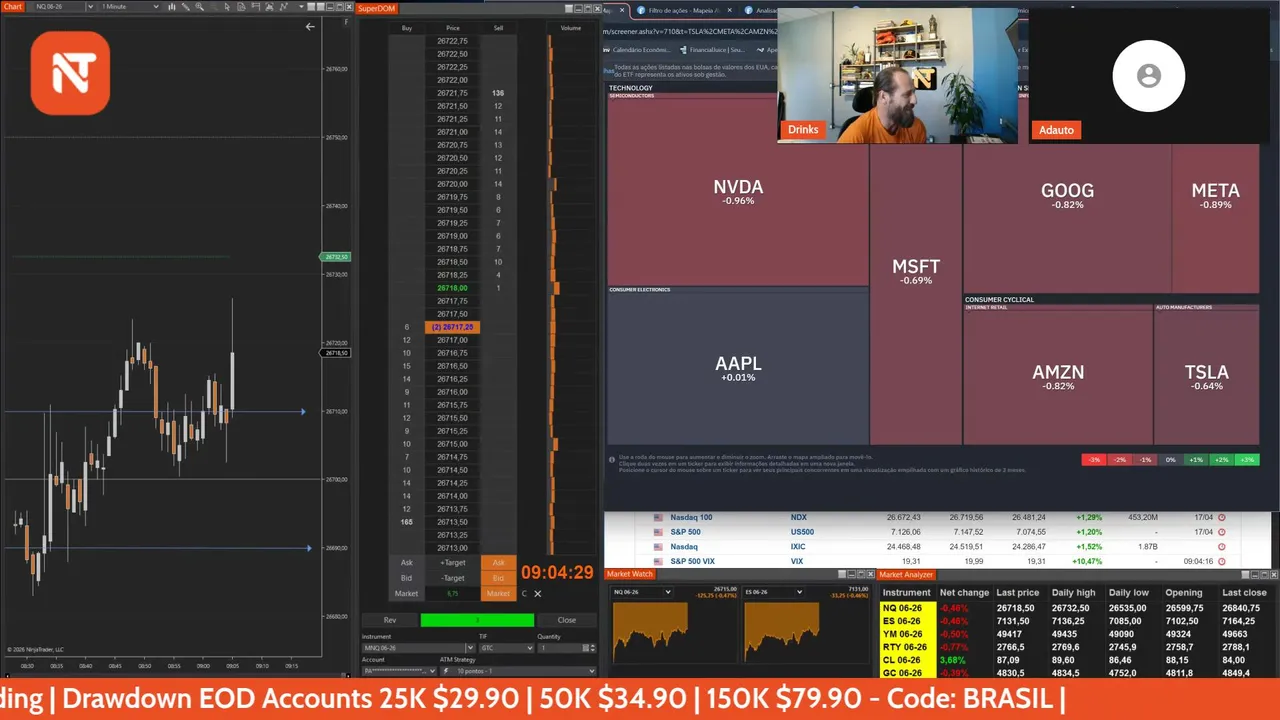Click the chart left-arrow collapse icon

pos(310,27)
